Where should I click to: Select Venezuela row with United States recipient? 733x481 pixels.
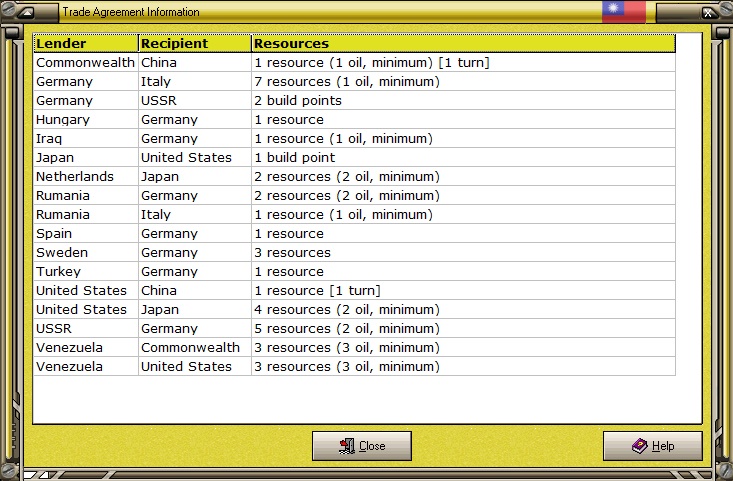point(354,366)
